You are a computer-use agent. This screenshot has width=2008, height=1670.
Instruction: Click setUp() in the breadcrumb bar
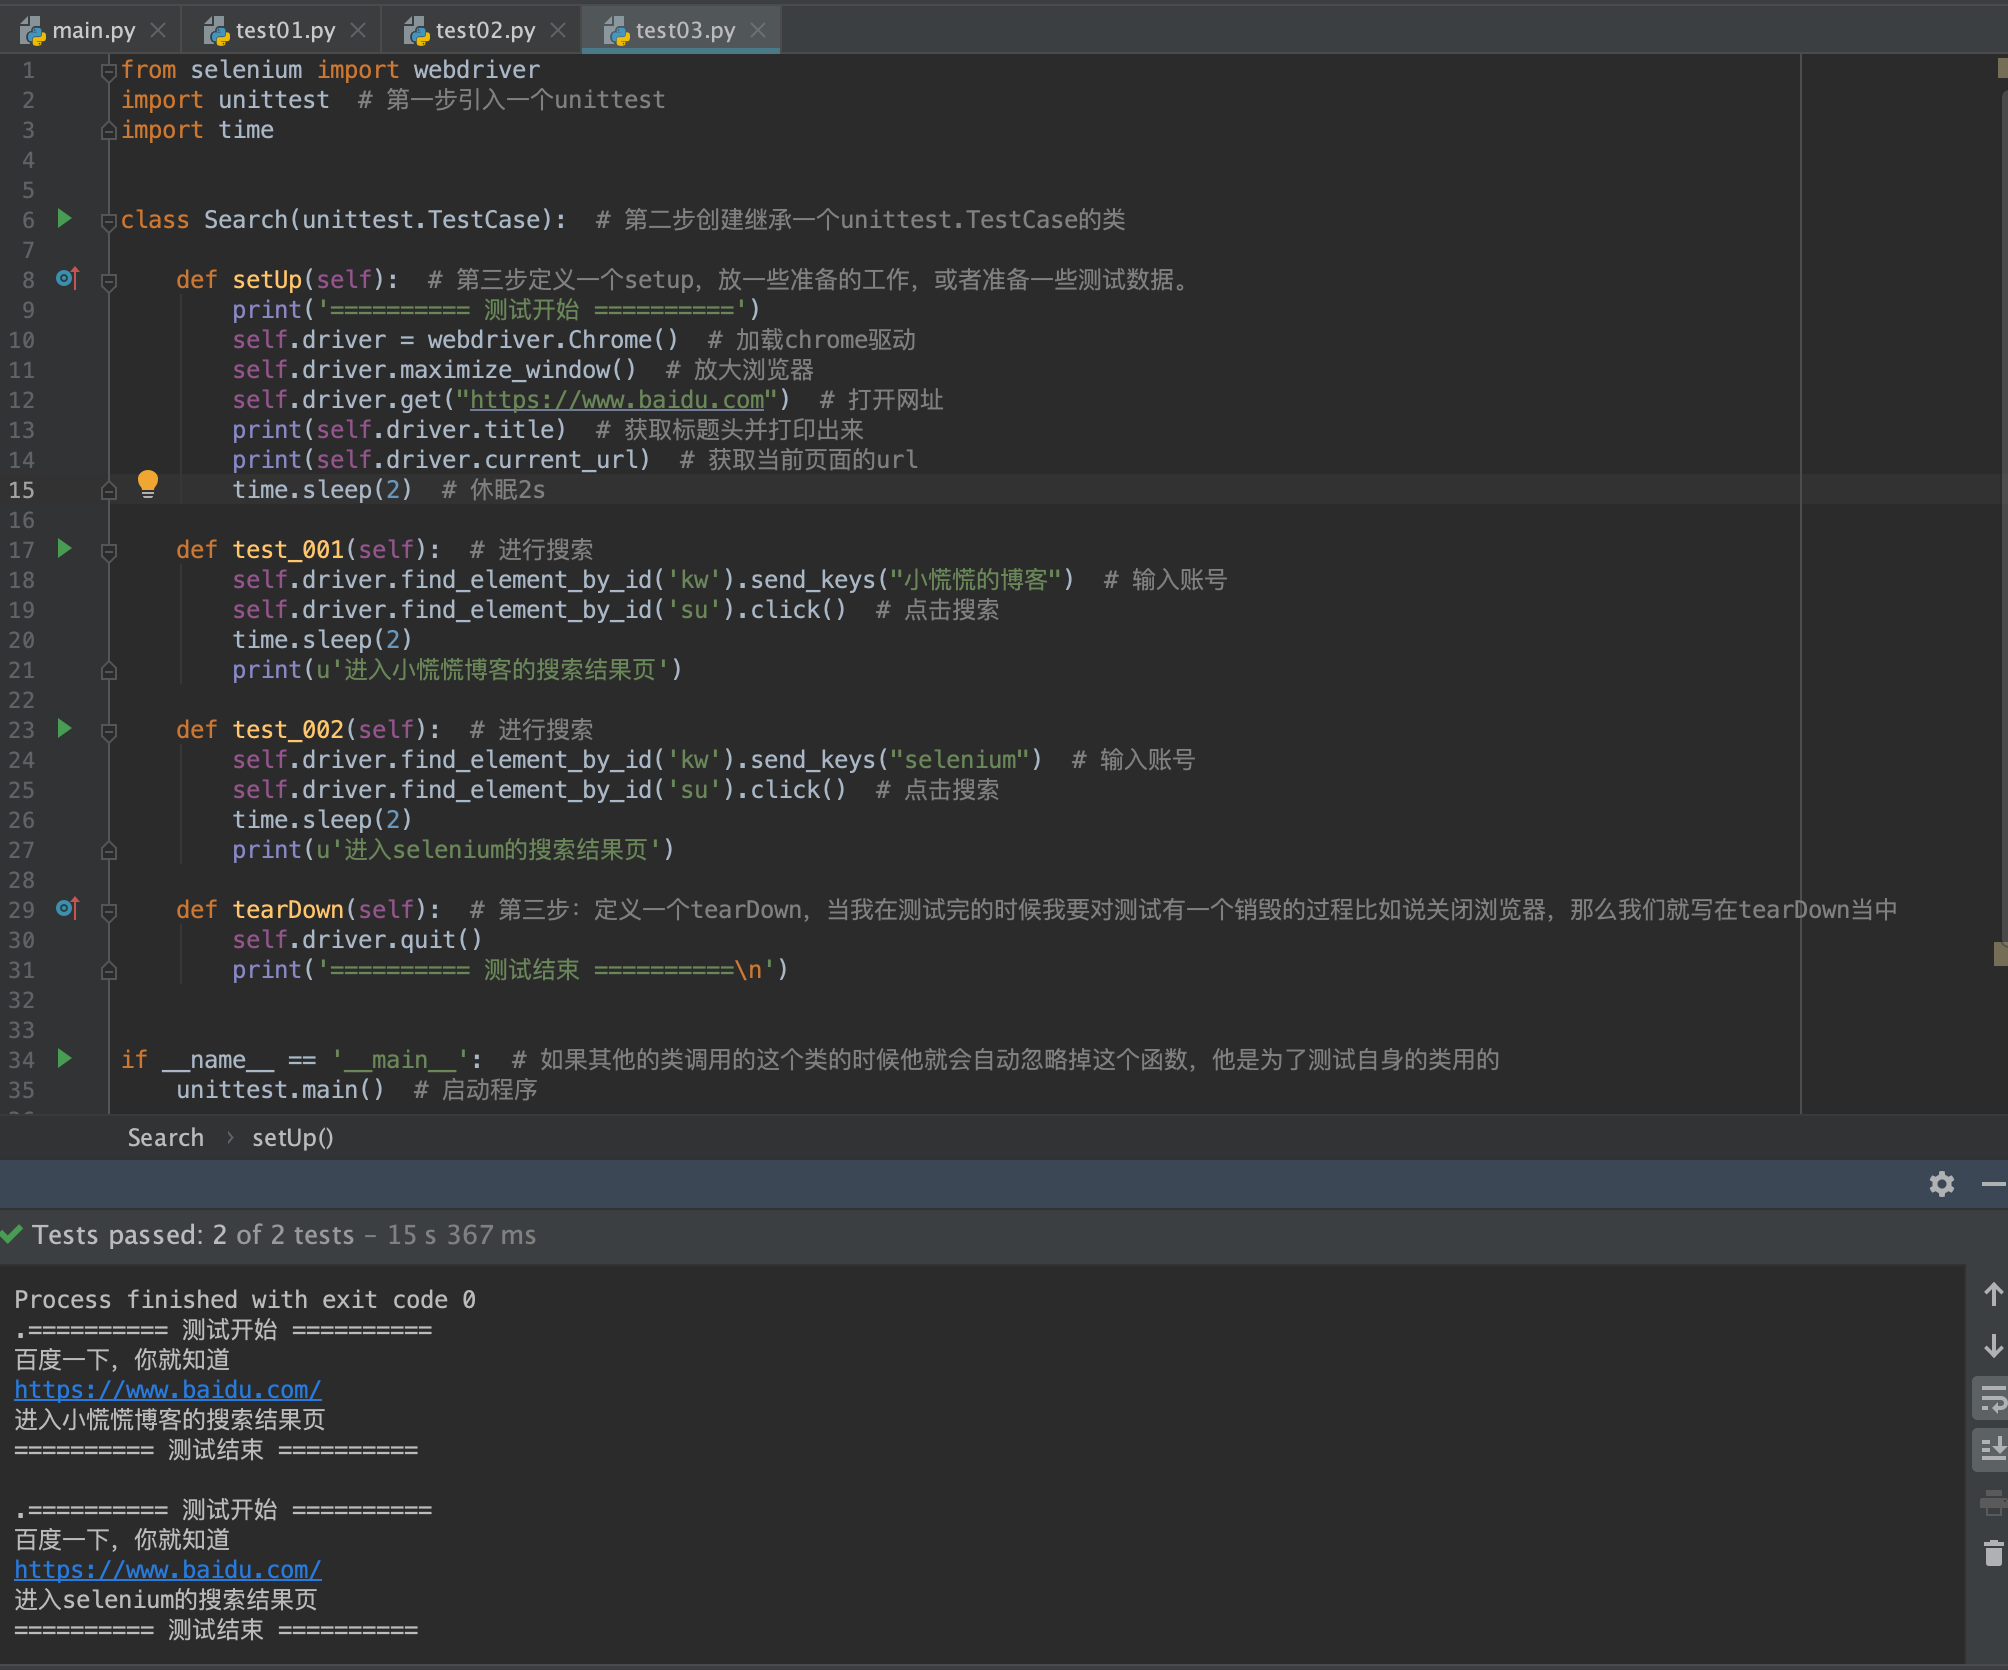pos(292,1137)
